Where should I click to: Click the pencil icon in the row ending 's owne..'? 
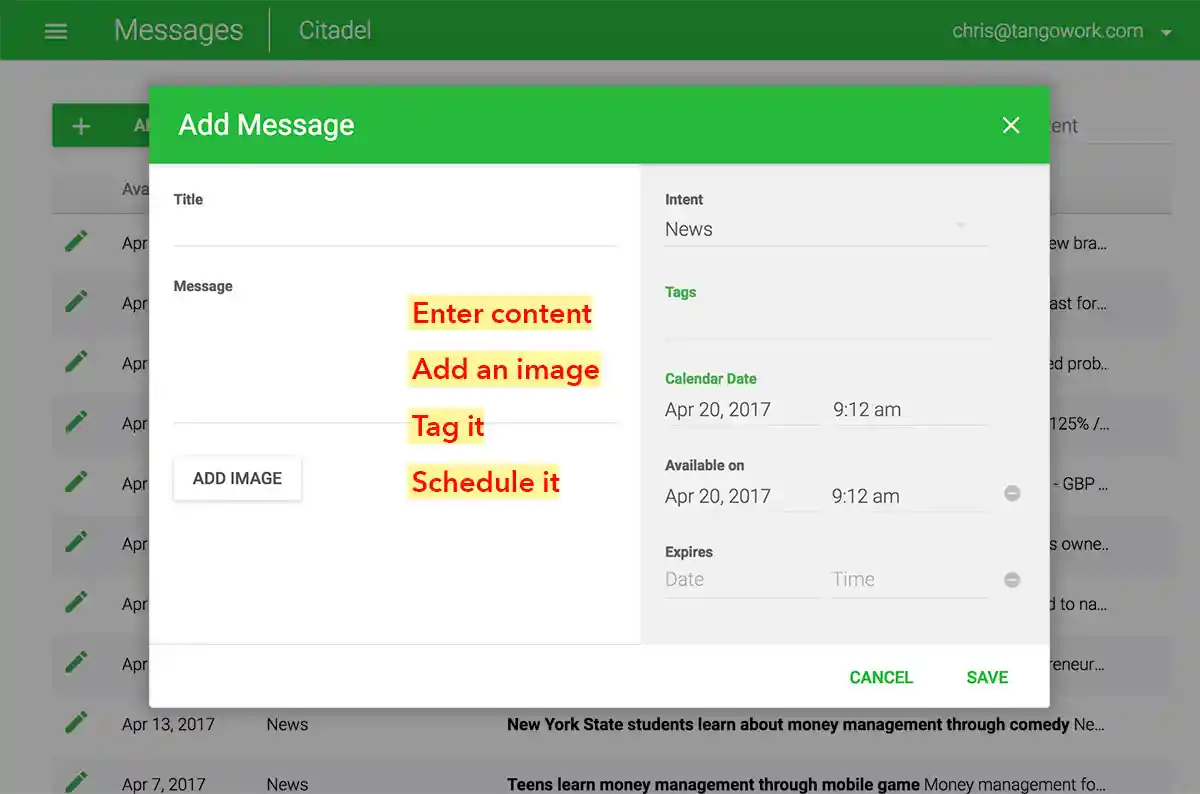[x=76, y=542]
